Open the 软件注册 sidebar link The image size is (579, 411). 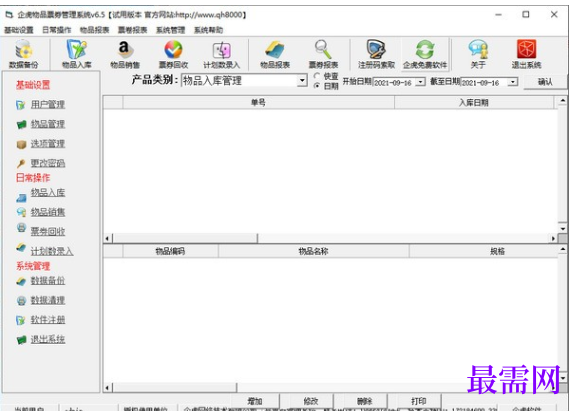click(x=48, y=320)
